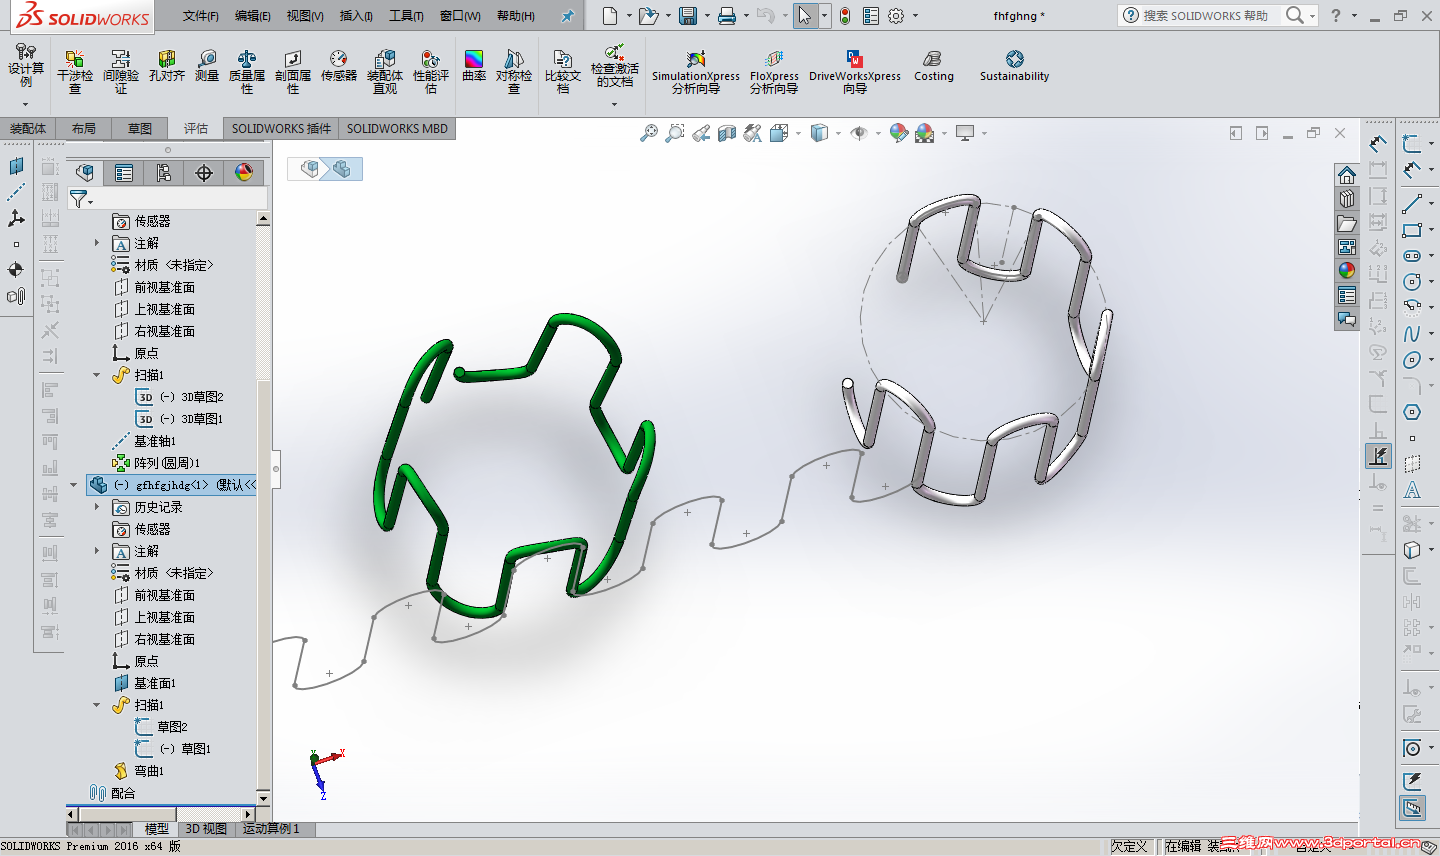The image size is (1440, 856).
Task: Switch to the 装配体 ribbon tab
Action: [28, 129]
